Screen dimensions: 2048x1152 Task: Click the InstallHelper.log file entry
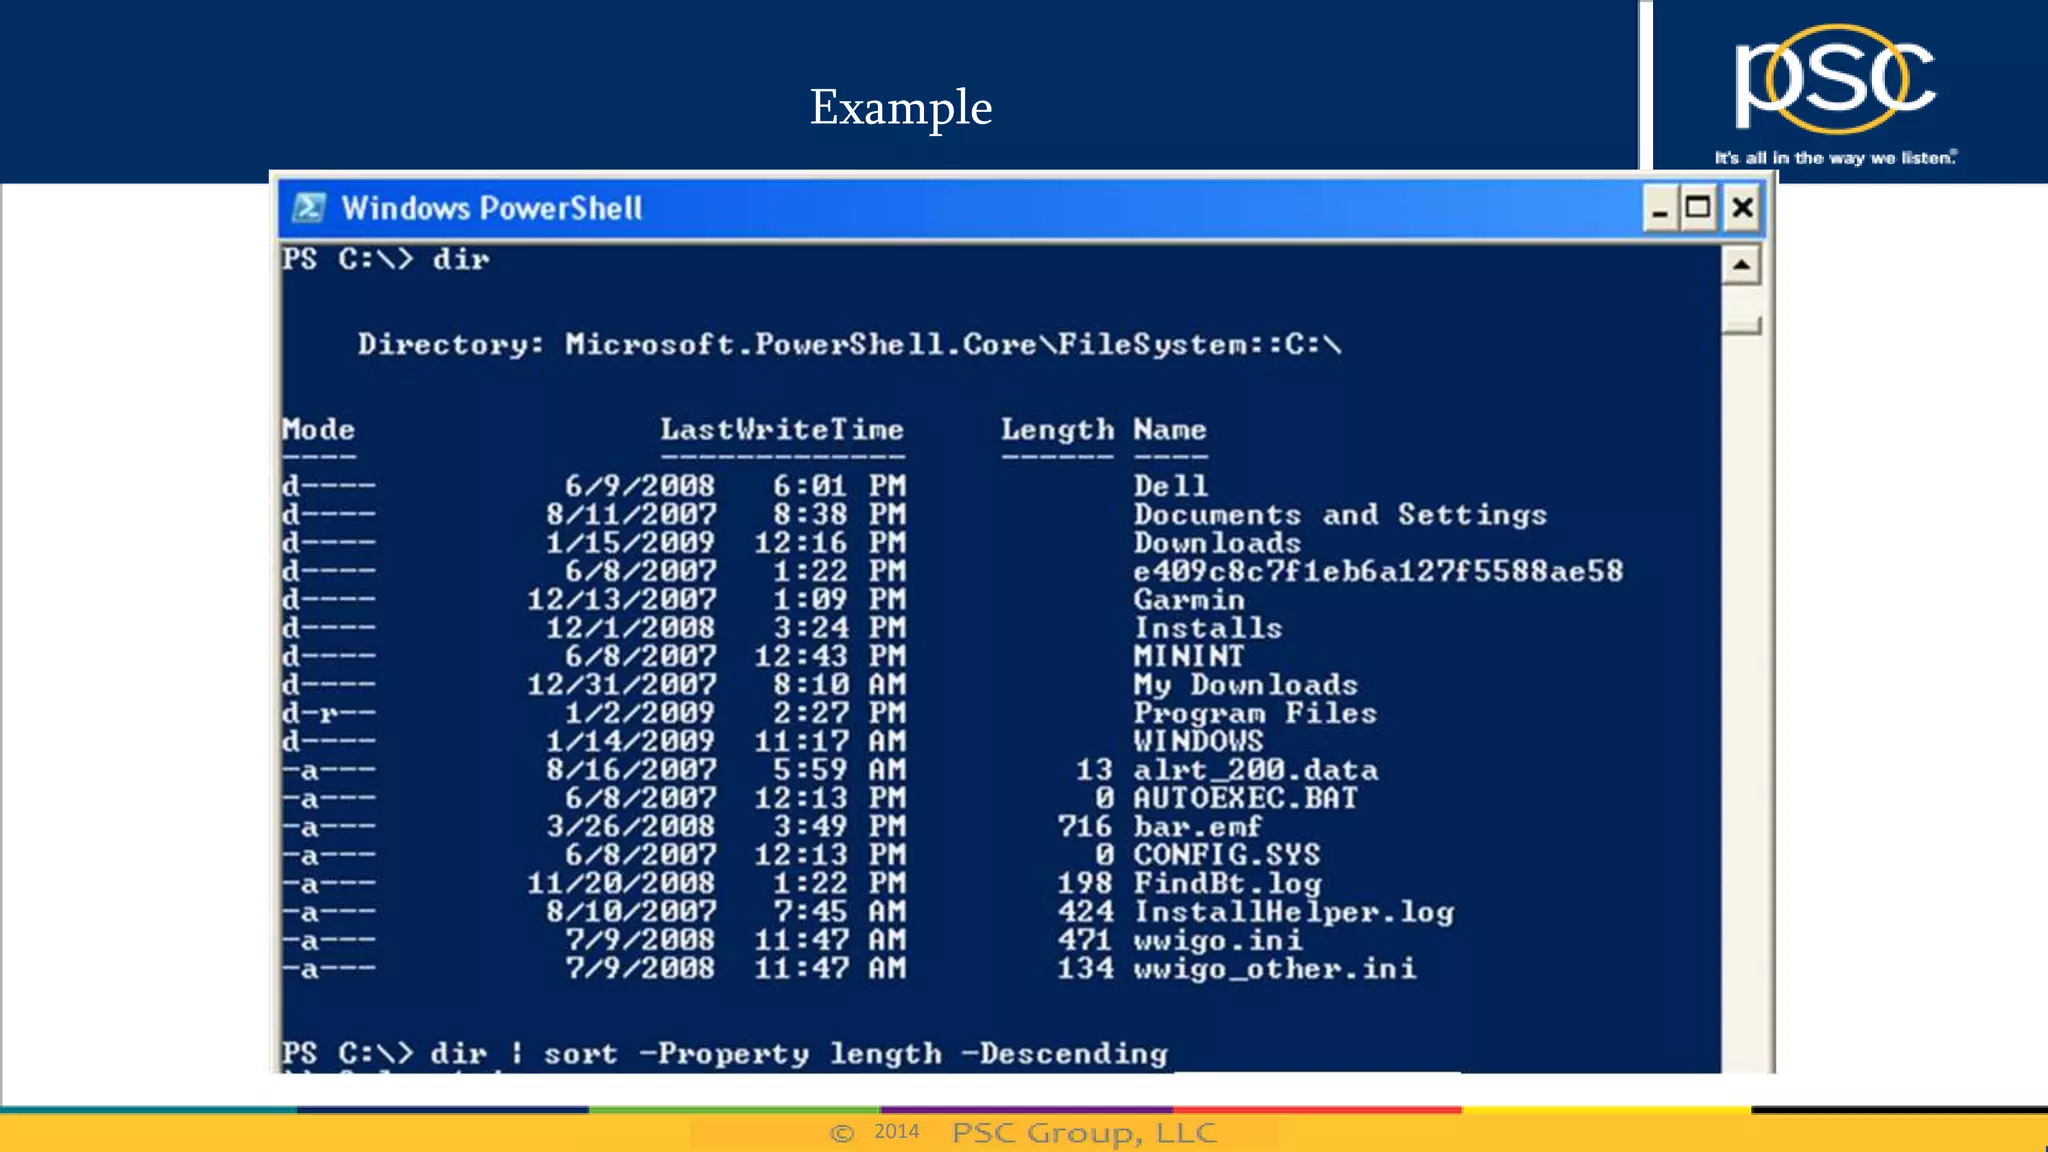(1293, 912)
